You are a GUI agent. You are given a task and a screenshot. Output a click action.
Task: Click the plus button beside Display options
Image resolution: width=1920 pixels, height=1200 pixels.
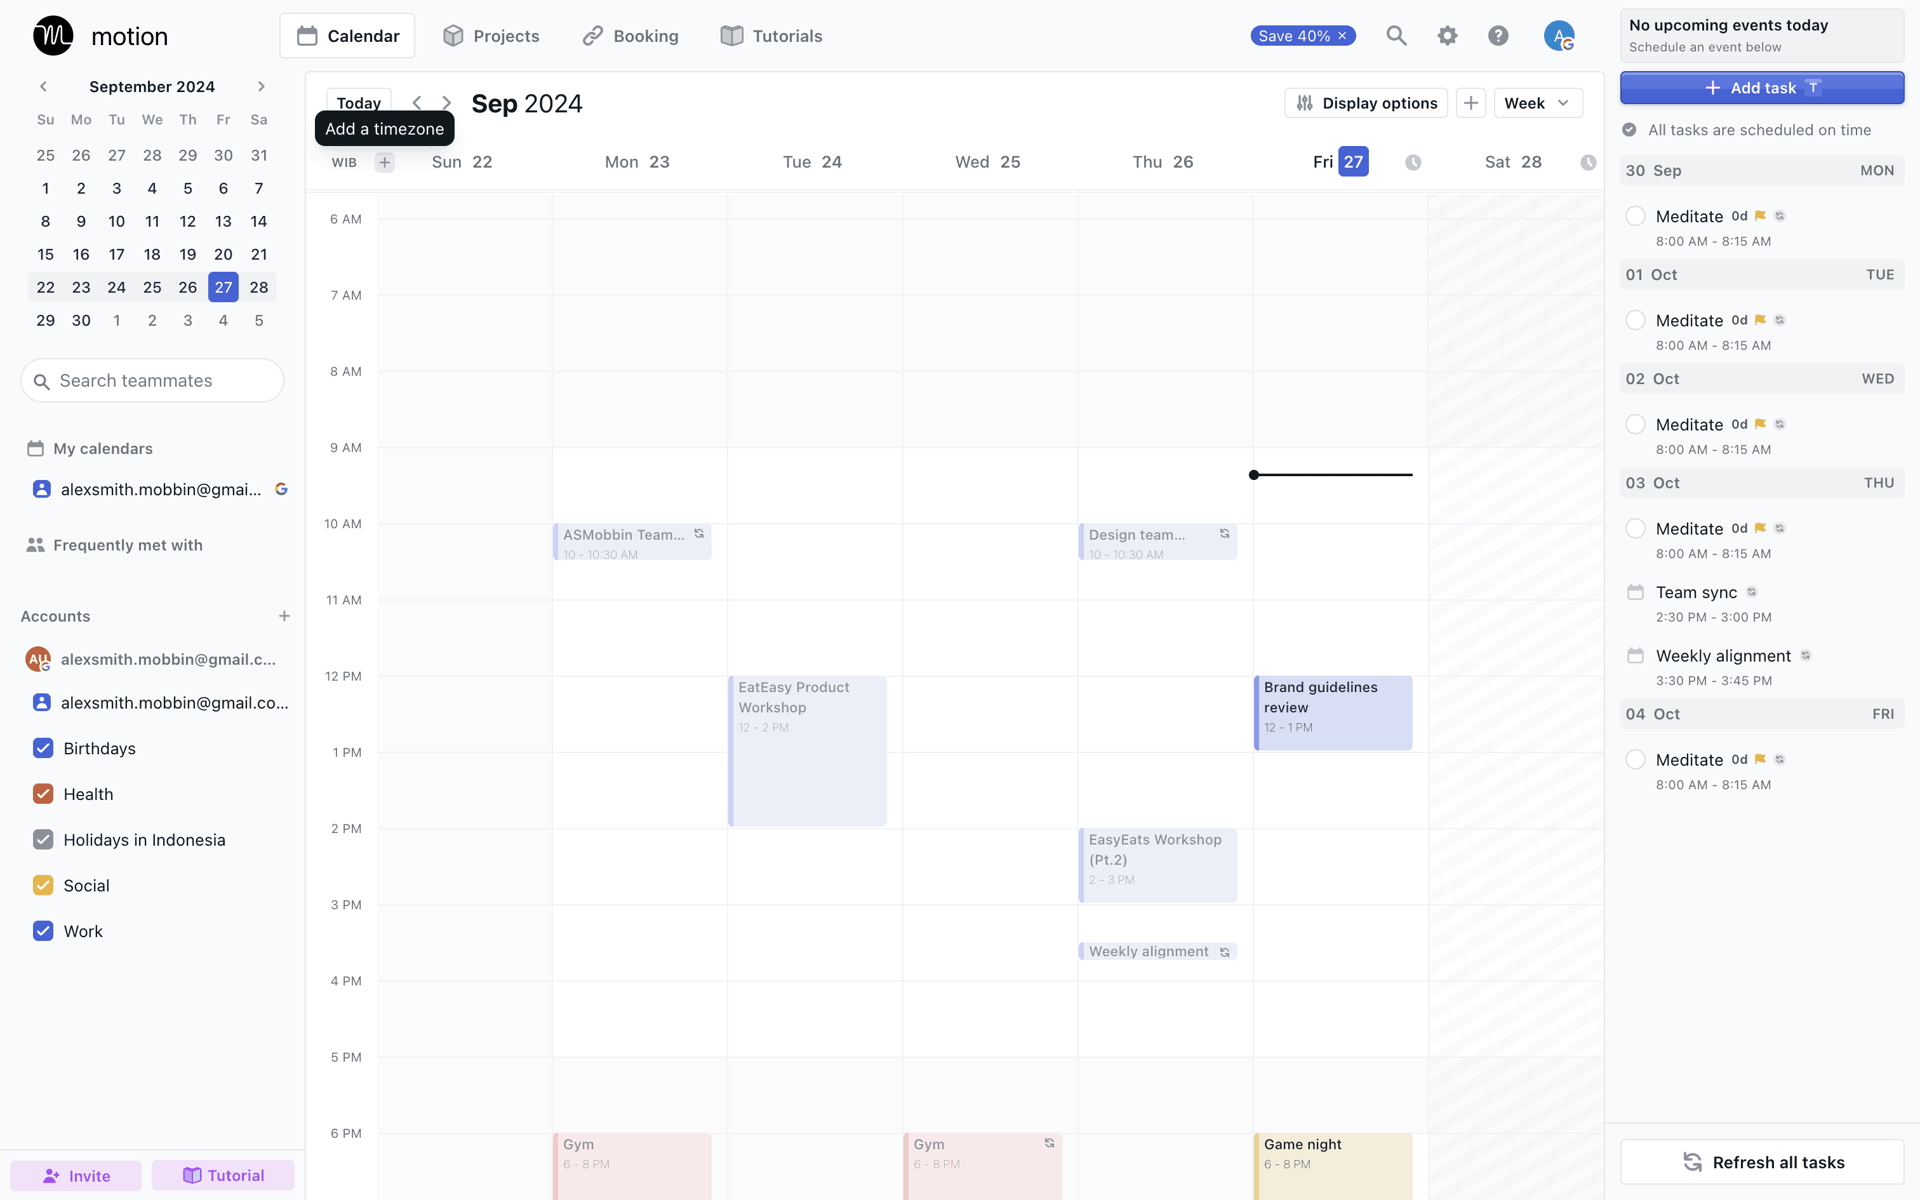tap(1470, 103)
